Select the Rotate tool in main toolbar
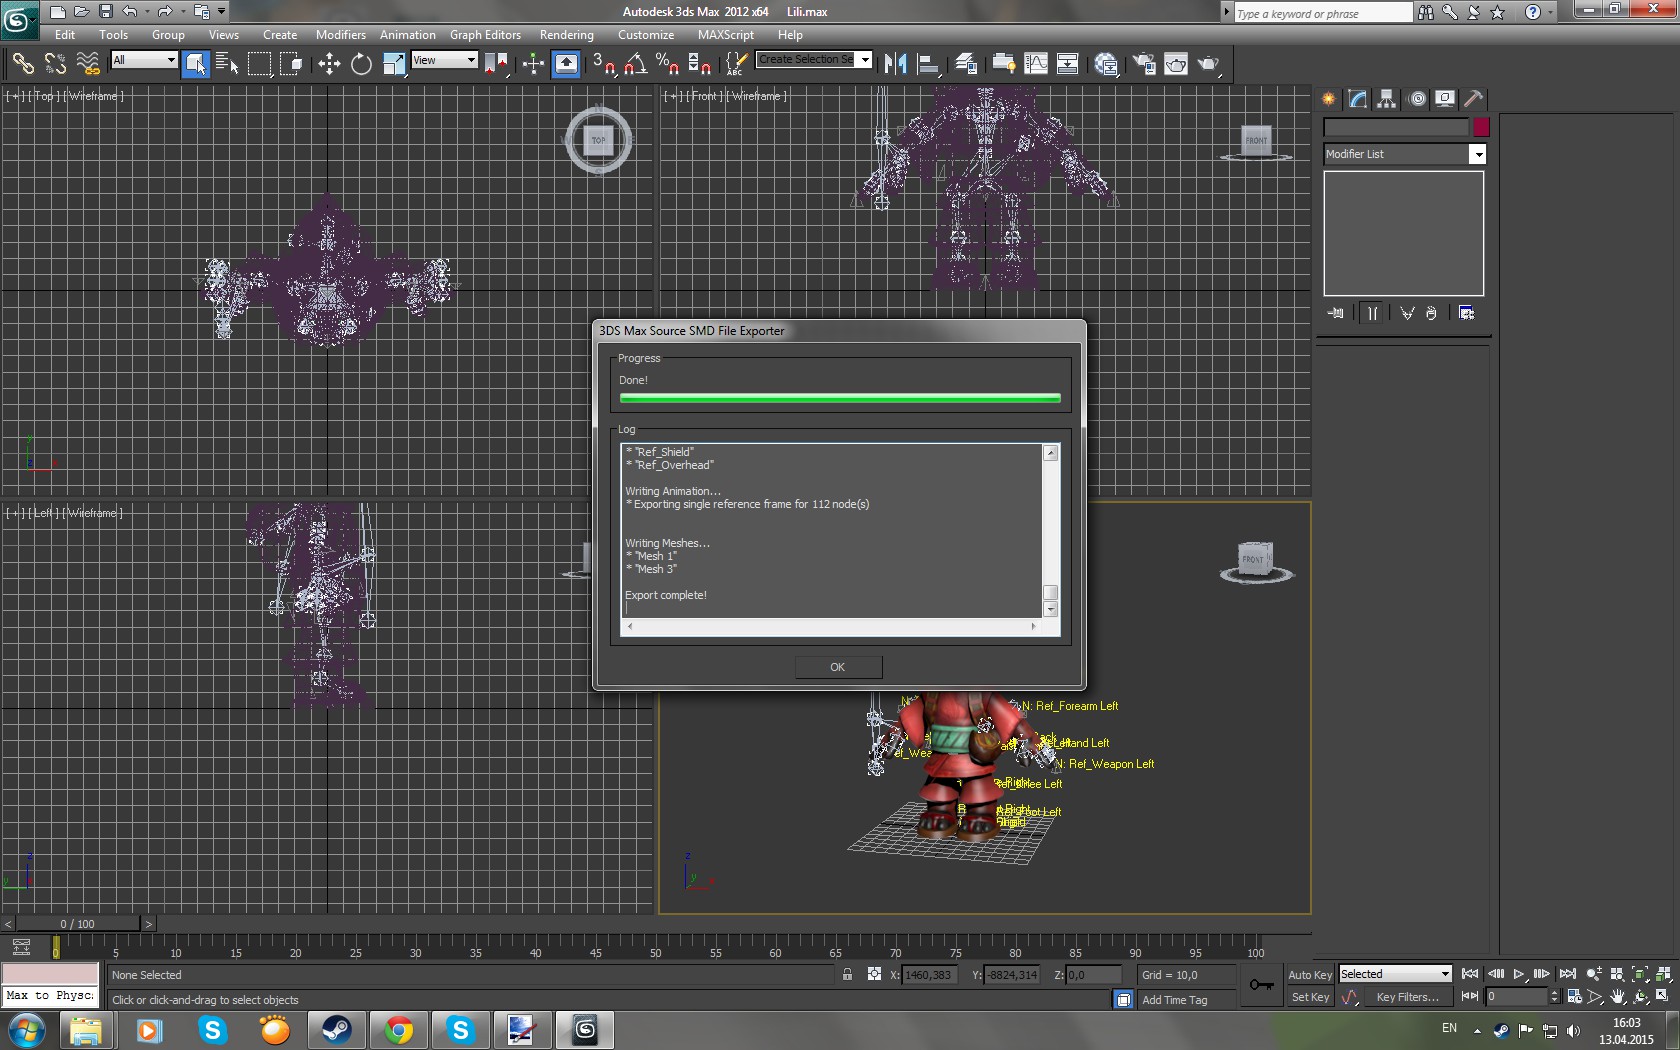1680x1050 pixels. click(x=361, y=65)
